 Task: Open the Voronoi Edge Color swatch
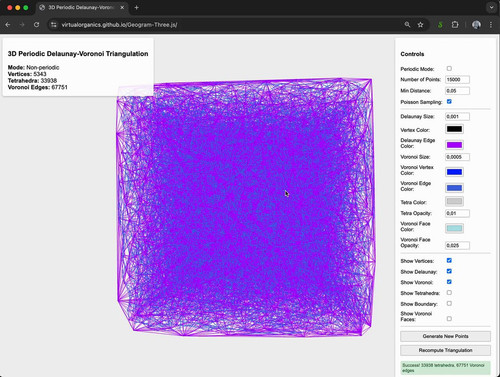point(454,188)
